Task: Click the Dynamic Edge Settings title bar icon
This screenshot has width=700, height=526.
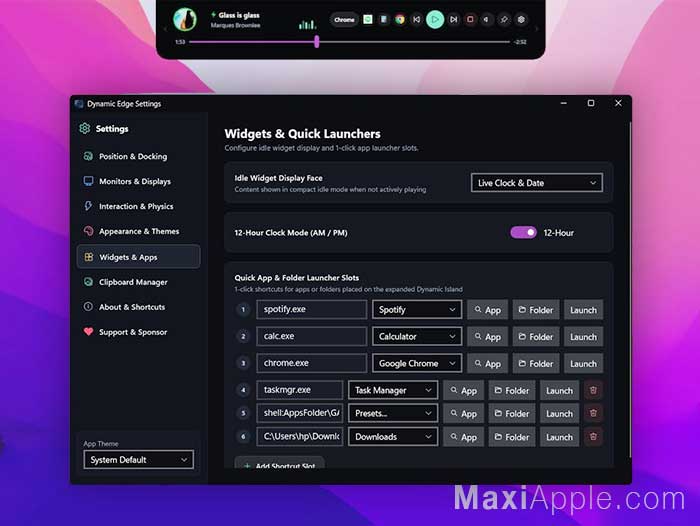Action: click(79, 104)
